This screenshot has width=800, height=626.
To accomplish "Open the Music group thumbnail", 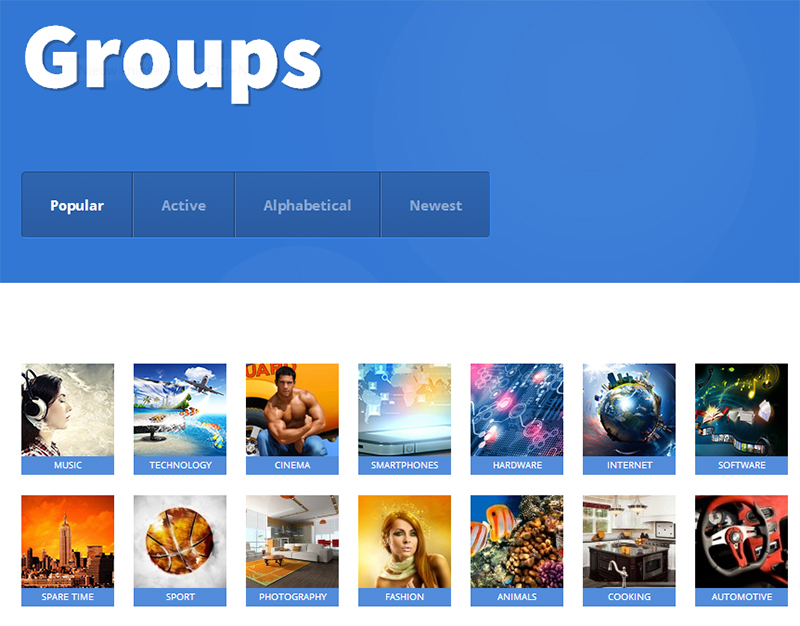I will pos(67,410).
